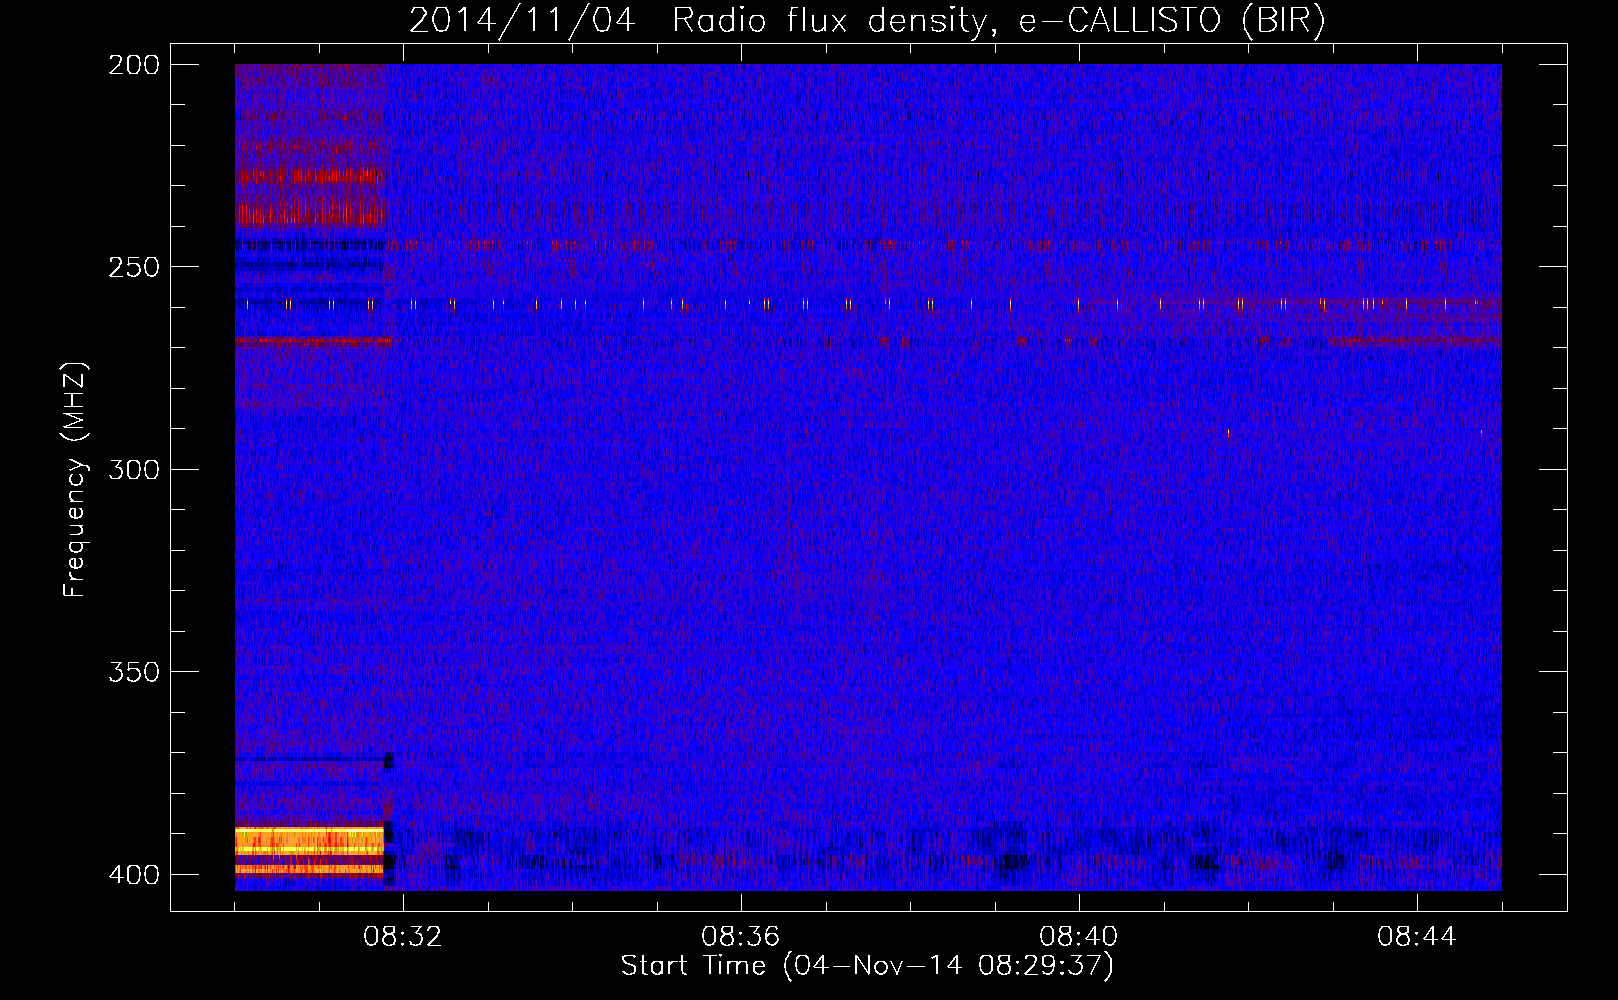Image resolution: width=1618 pixels, height=1000 pixels.
Task: Click the 300 frequency tick label
Action: point(134,469)
